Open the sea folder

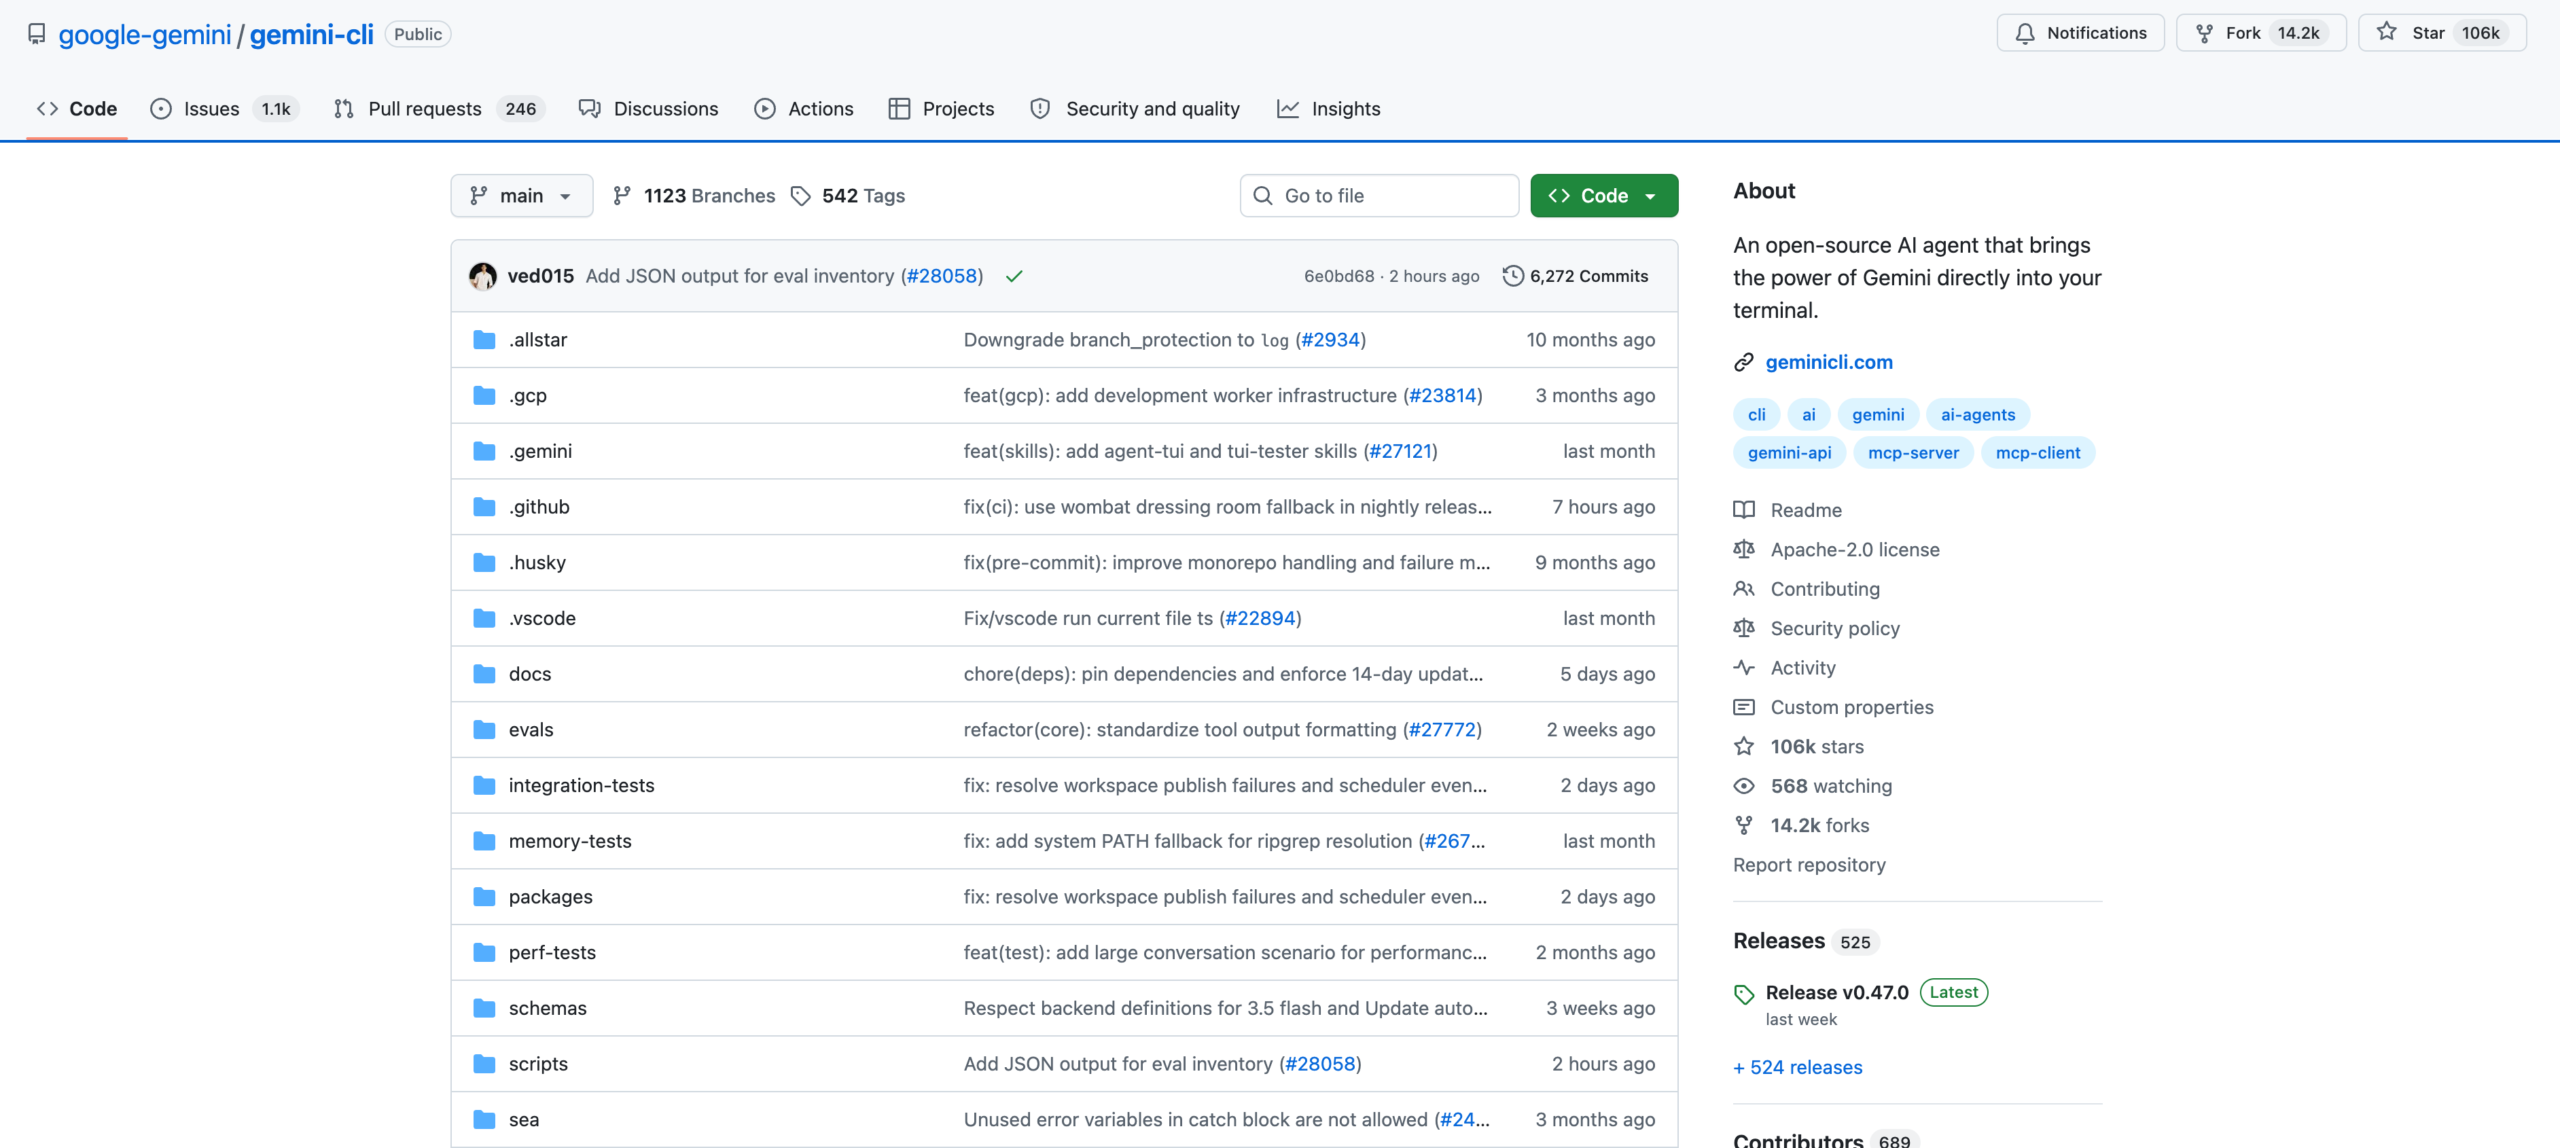coord(523,1120)
